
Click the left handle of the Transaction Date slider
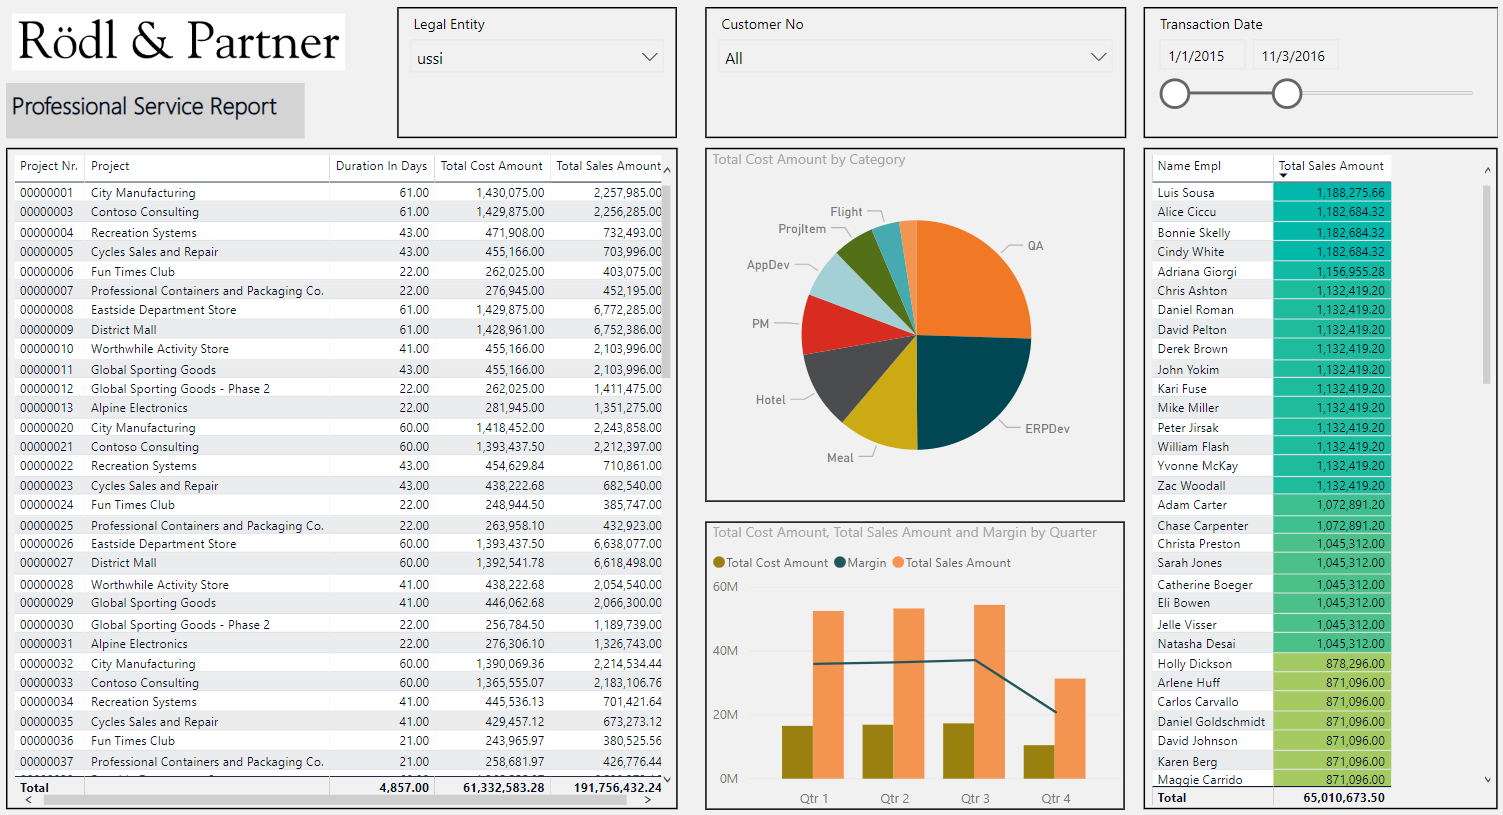coord(1175,94)
